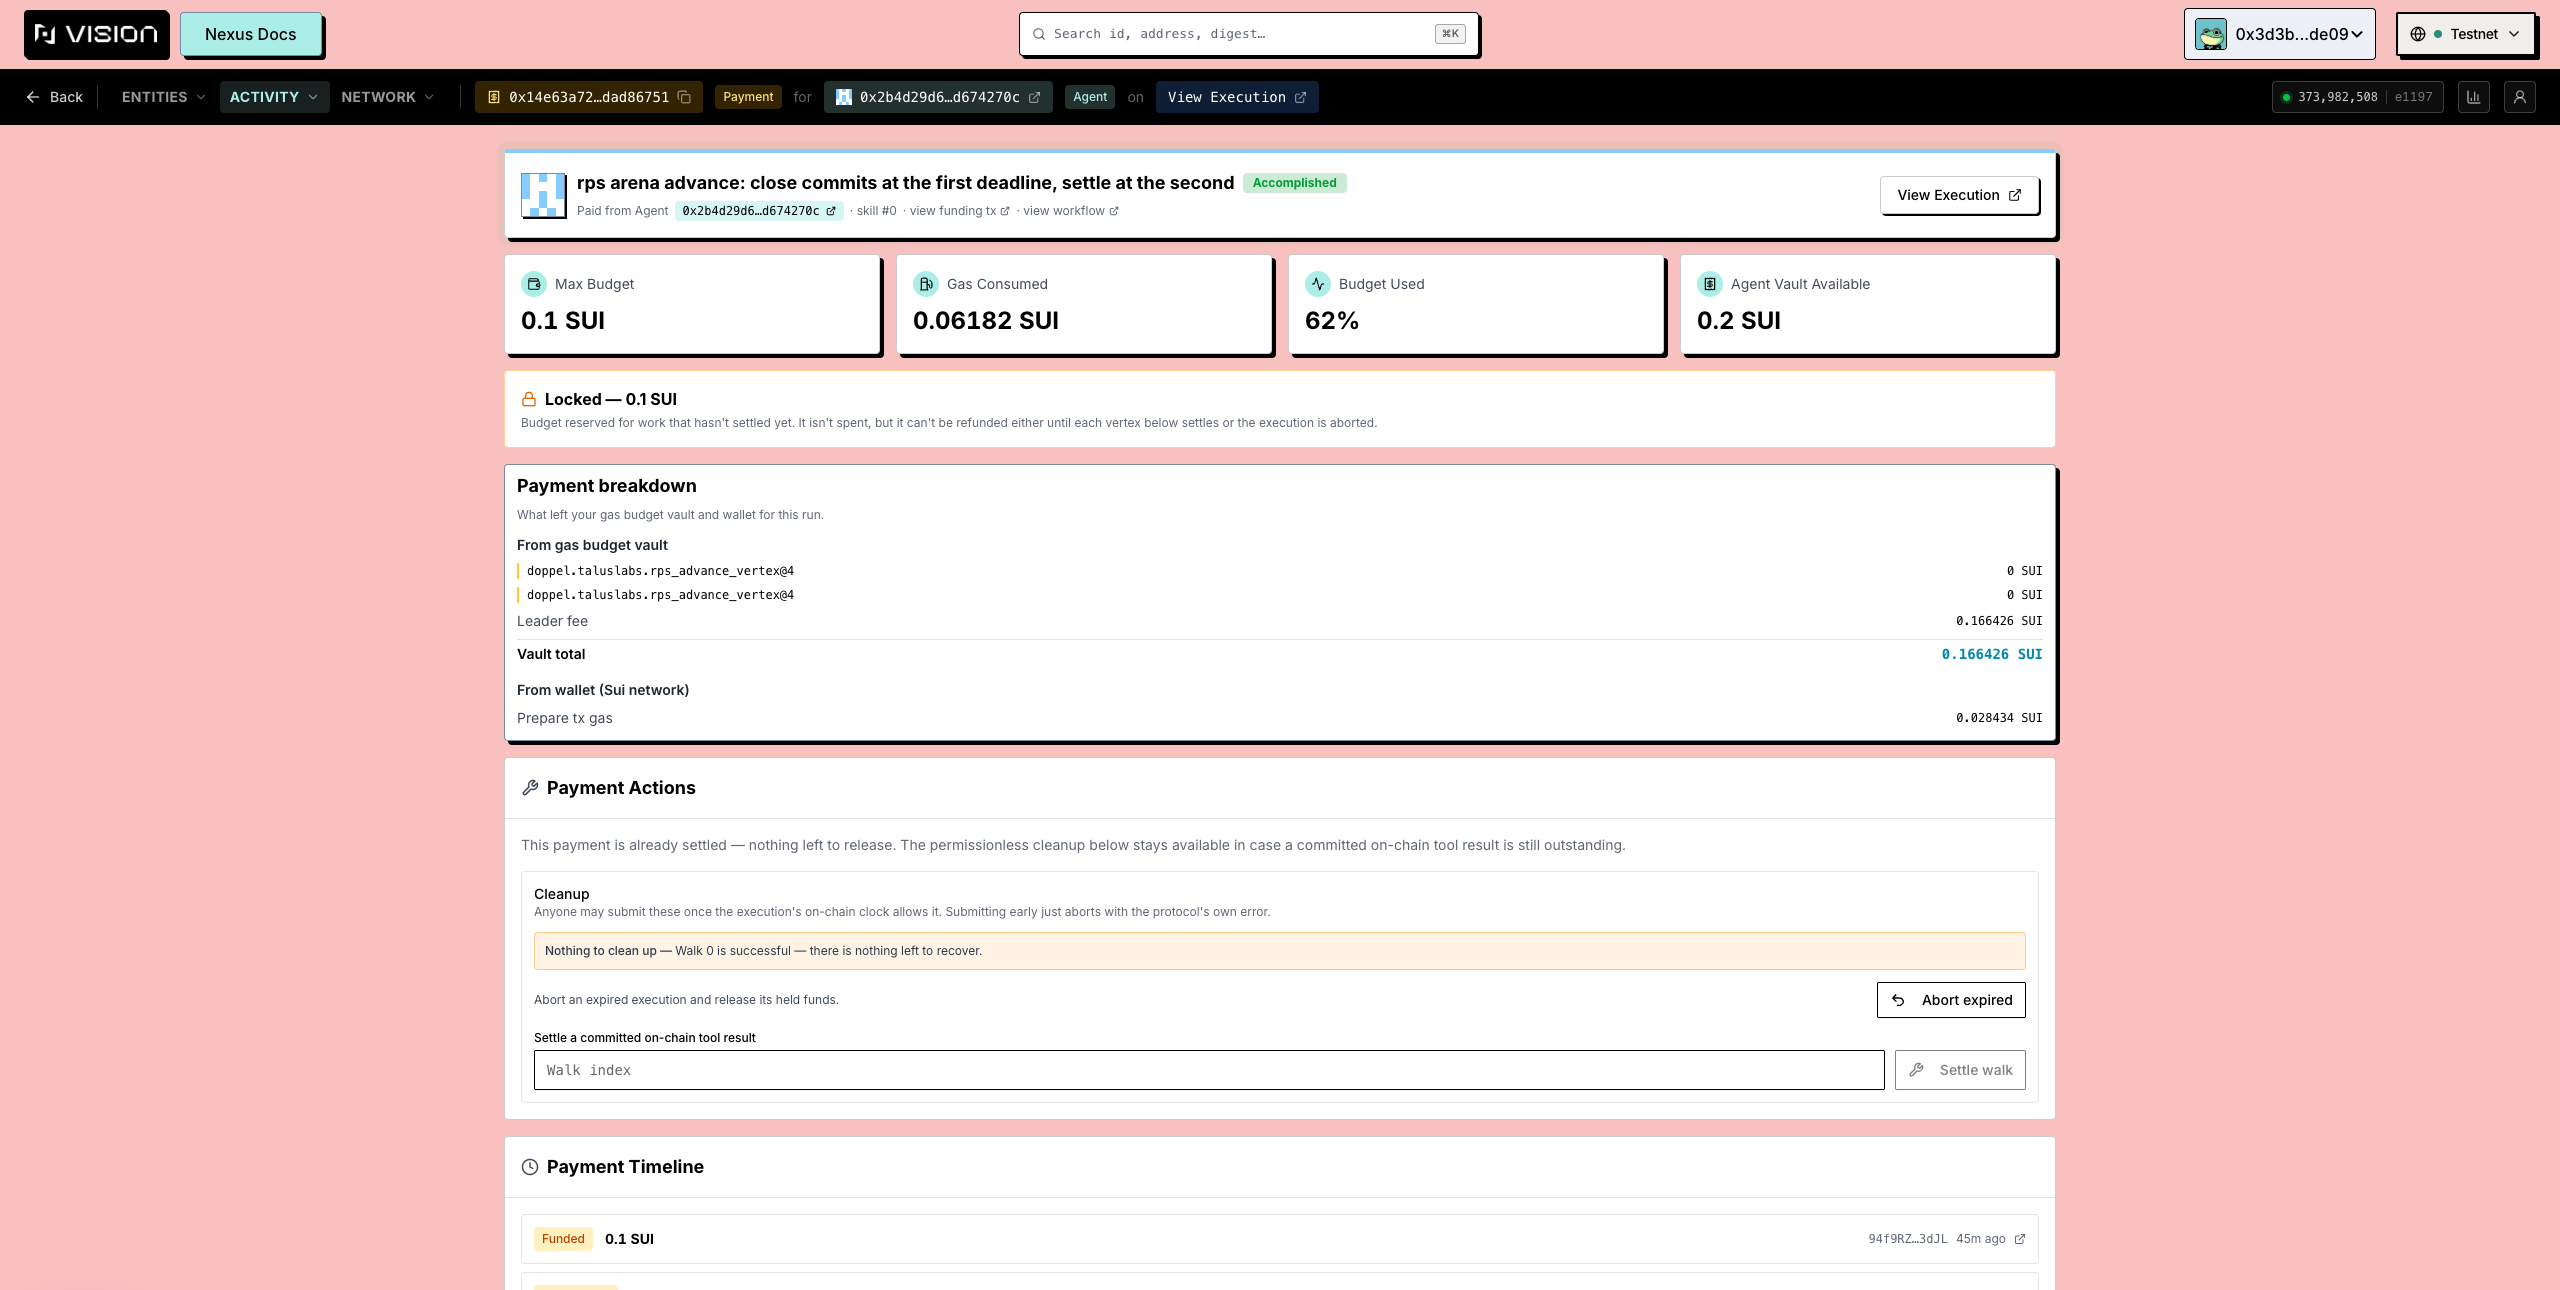This screenshot has width=2560, height=1290.
Task: Click the 0.06182 SUI gas consumed value
Action: [986, 320]
